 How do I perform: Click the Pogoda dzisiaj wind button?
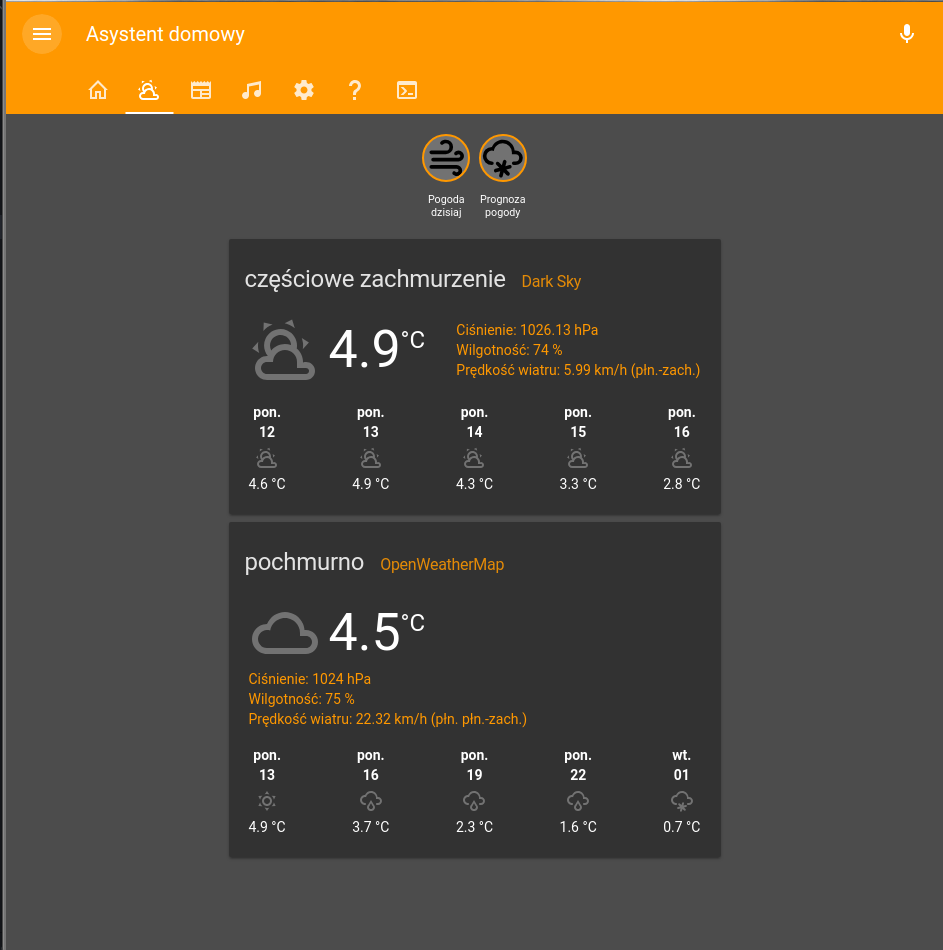click(446, 158)
